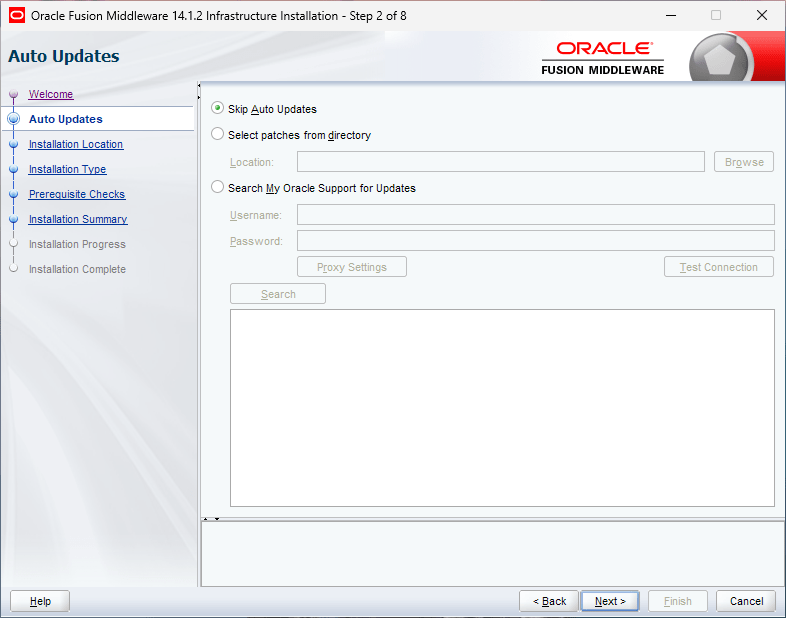
Task: Click the Auto Updates page heading
Action: click(x=64, y=56)
